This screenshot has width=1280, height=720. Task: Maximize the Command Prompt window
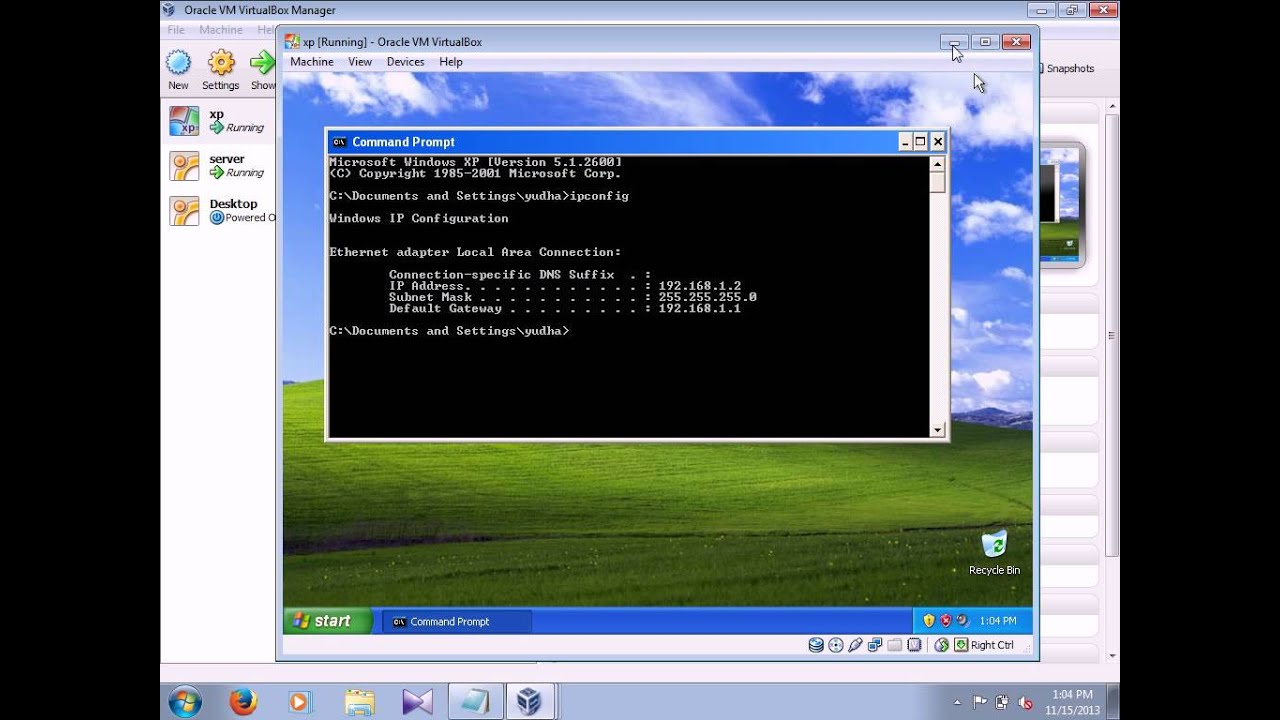pyautogui.click(x=920, y=142)
